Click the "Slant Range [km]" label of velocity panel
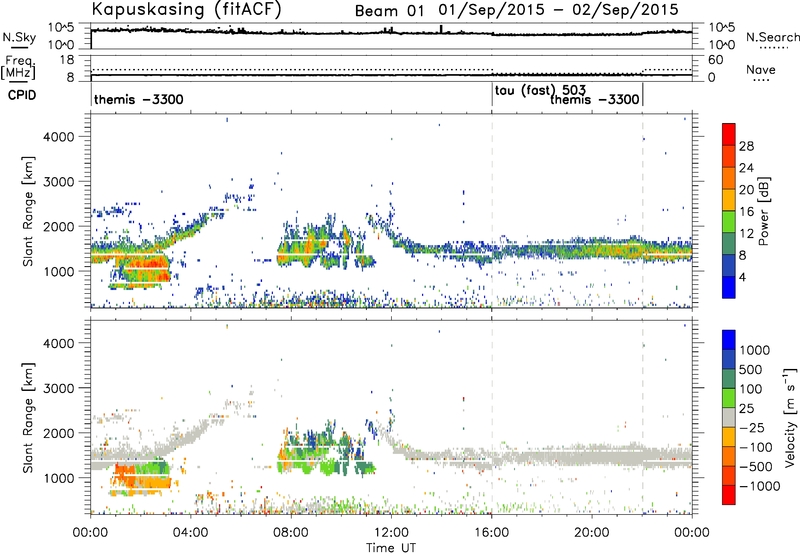Screen dimensions: 800x554 (28, 417)
